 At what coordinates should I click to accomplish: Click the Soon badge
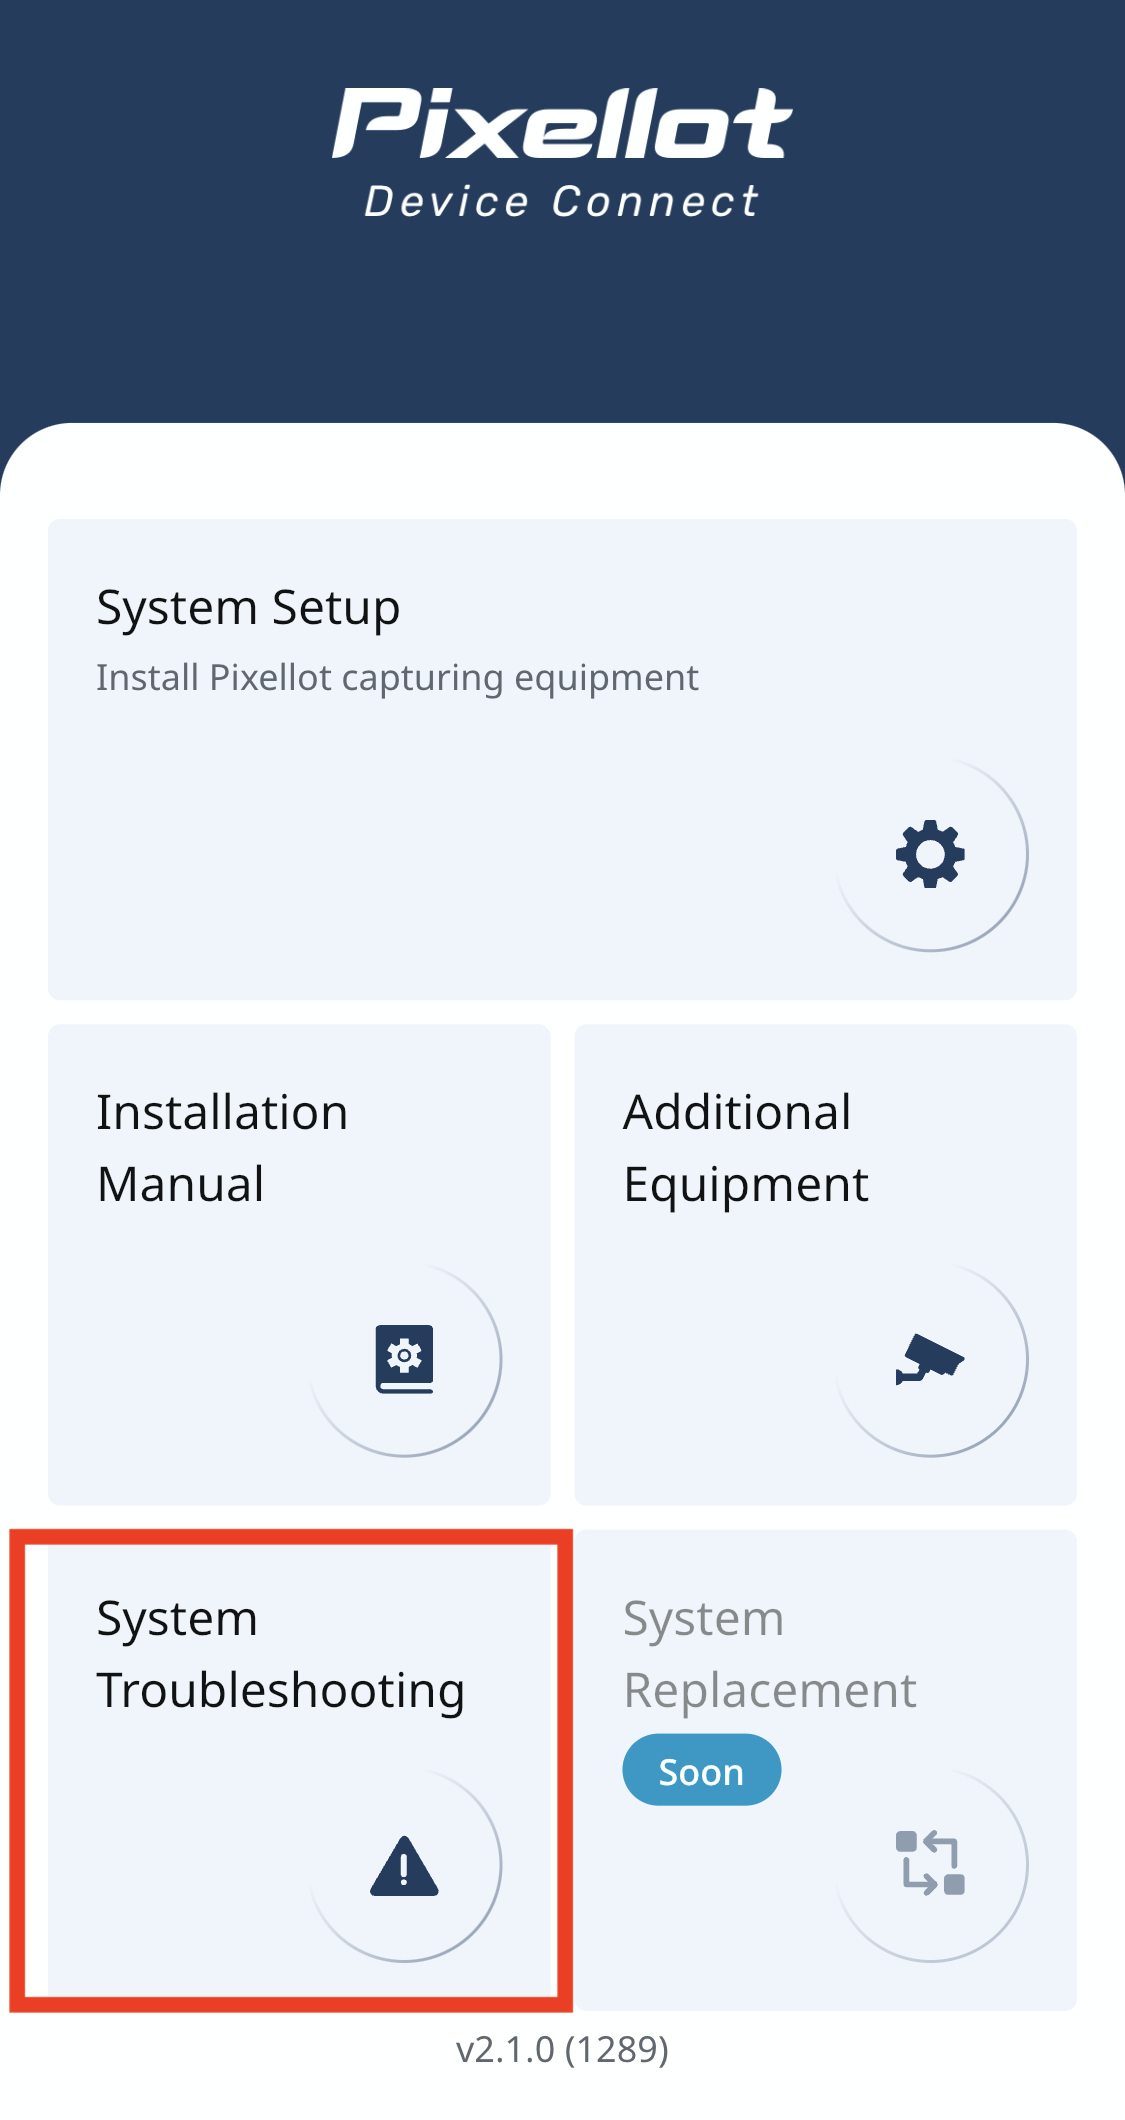coord(701,1770)
